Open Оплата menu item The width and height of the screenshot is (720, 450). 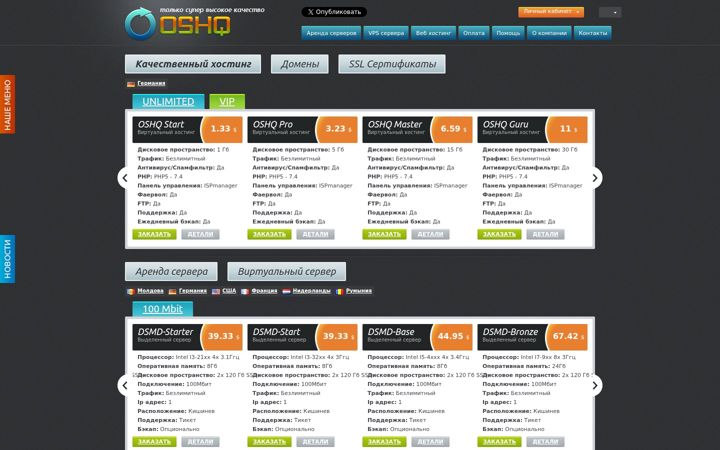coord(473,33)
